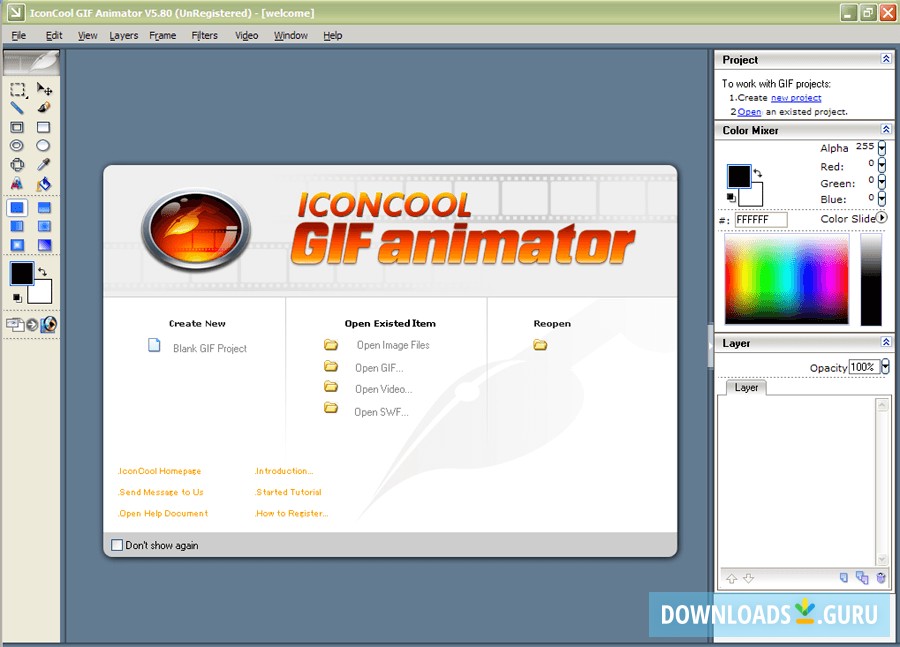Collapse the Color Mixer panel
The width and height of the screenshot is (900, 647).
tap(887, 130)
